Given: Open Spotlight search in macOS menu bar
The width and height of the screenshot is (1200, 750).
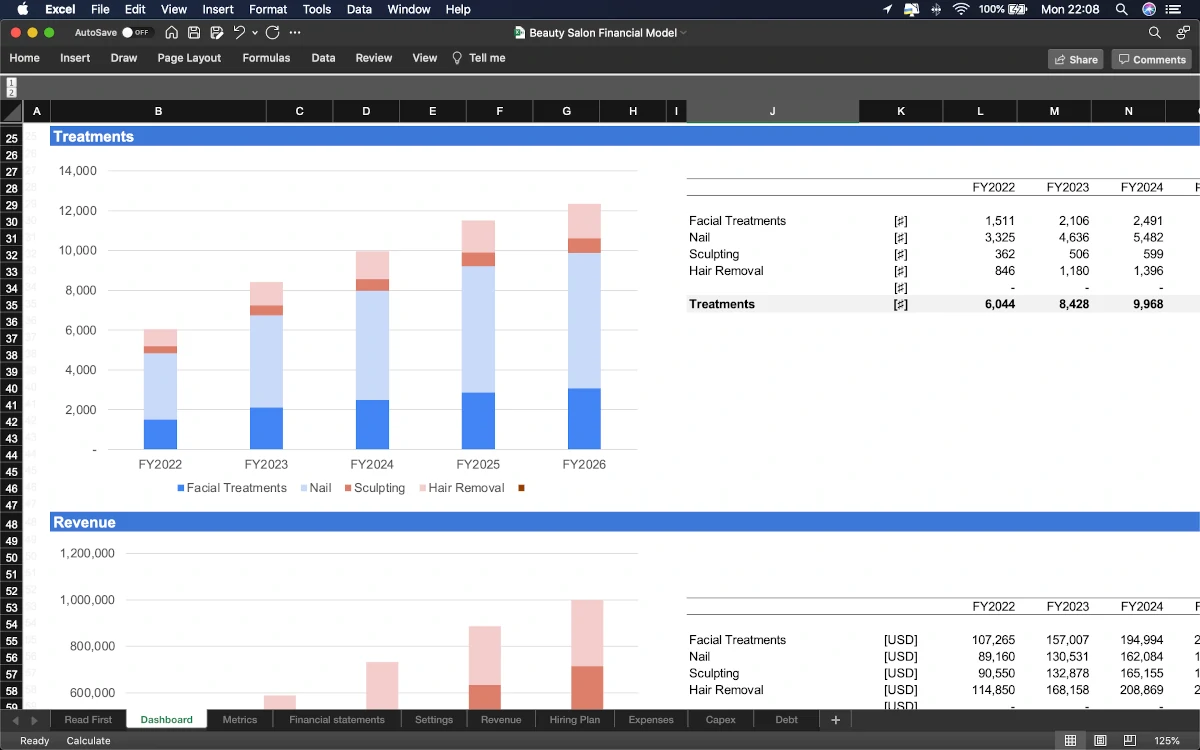Looking at the screenshot, I should point(1122,9).
